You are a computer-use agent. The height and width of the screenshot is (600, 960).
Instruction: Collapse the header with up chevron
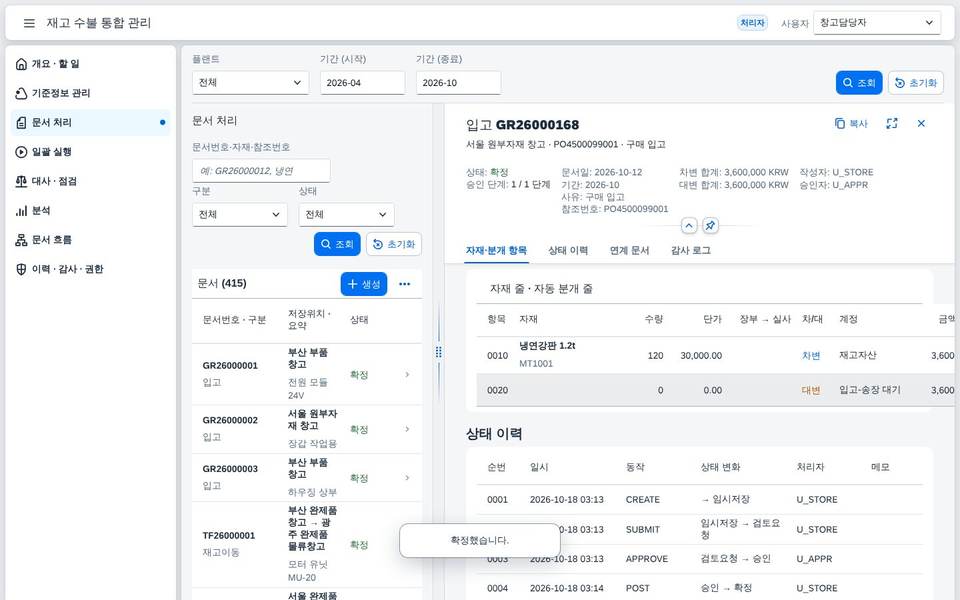click(689, 226)
